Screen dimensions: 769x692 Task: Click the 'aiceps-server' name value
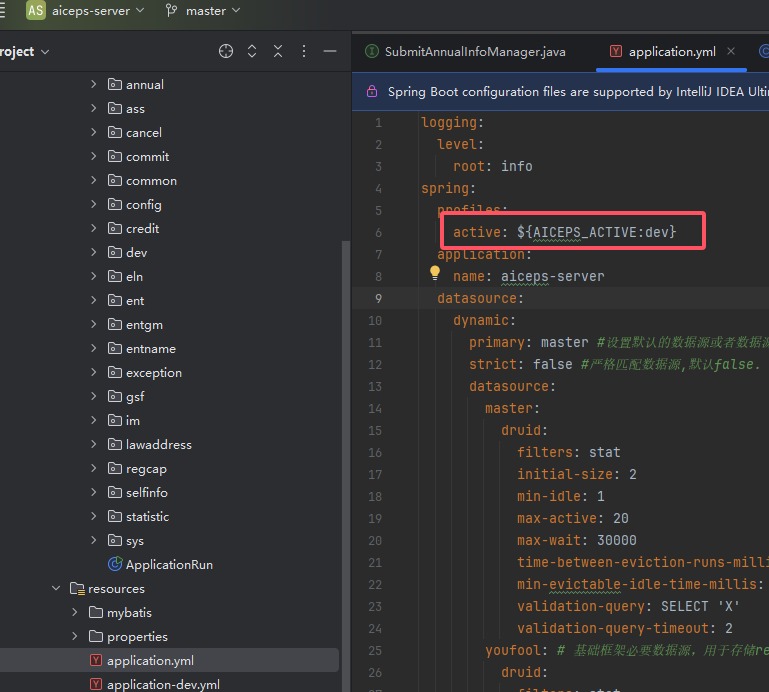pyautogui.click(x=552, y=277)
